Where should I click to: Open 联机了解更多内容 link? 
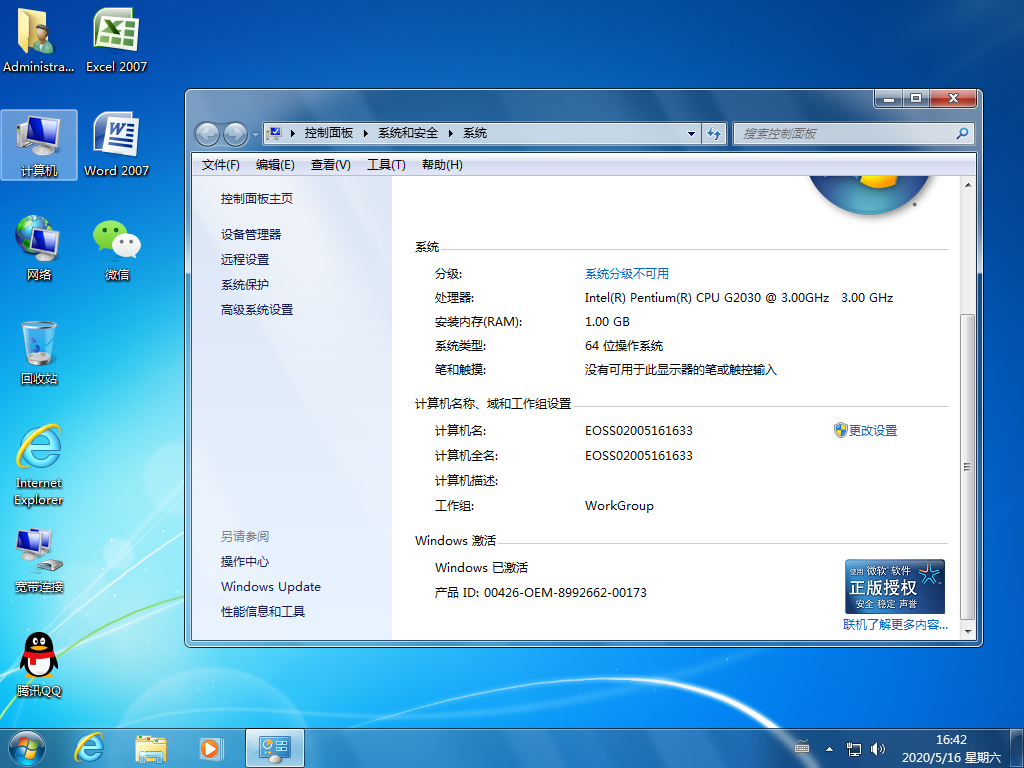point(895,625)
